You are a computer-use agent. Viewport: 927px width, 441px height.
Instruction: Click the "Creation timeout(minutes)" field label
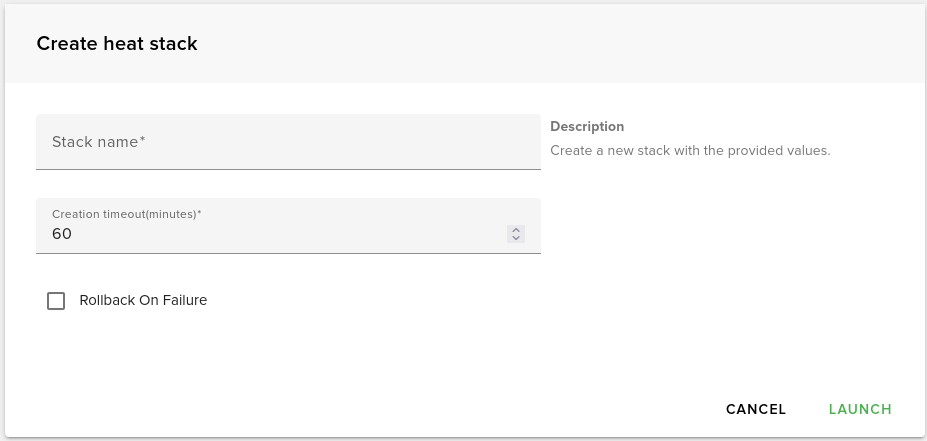126,214
